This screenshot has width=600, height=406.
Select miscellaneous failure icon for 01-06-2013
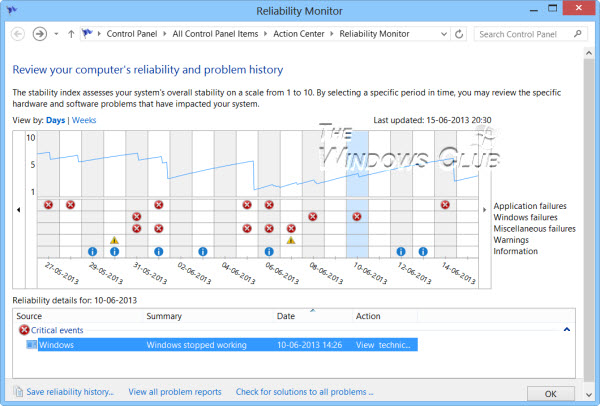(x=159, y=228)
